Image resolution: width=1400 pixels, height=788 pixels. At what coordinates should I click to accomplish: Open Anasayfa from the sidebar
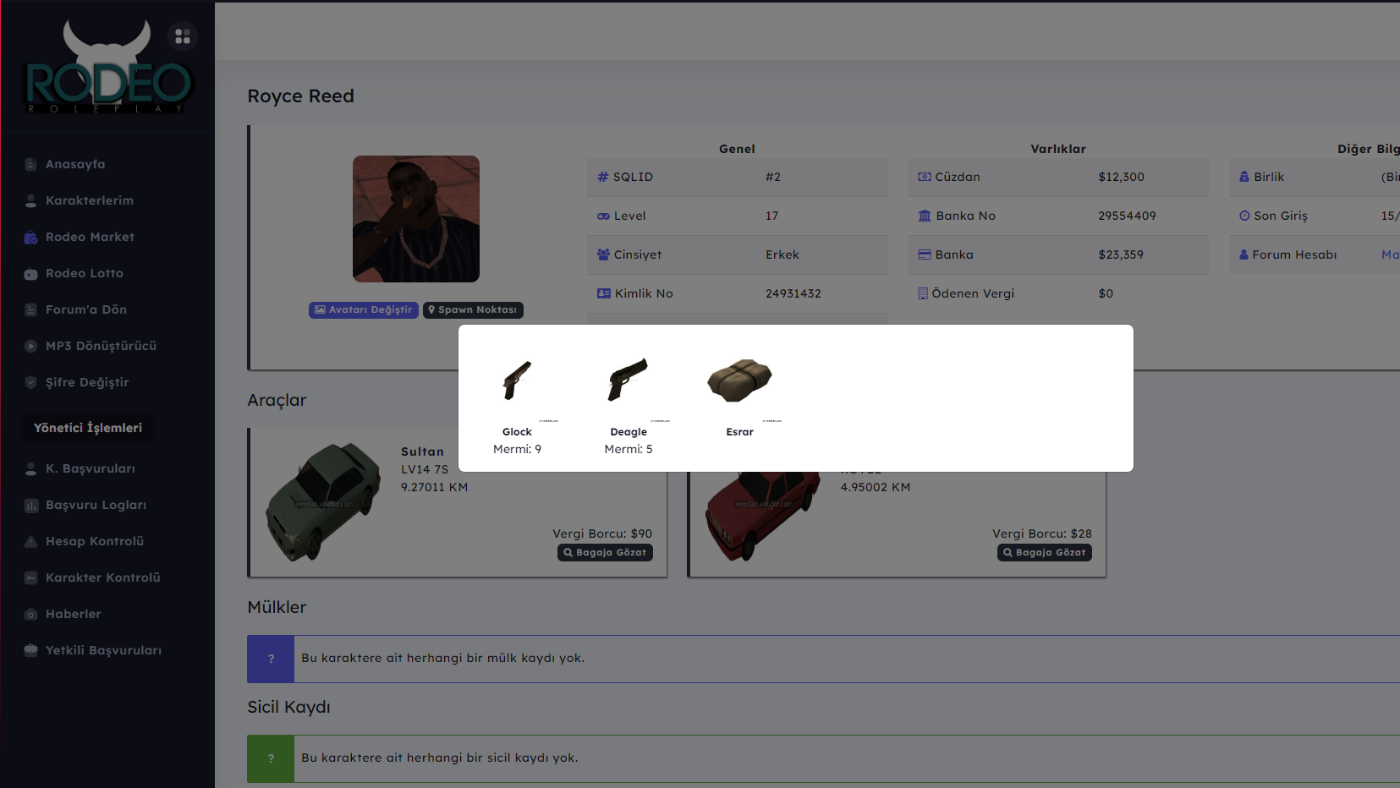pyautogui.click(x=75, y=164)
